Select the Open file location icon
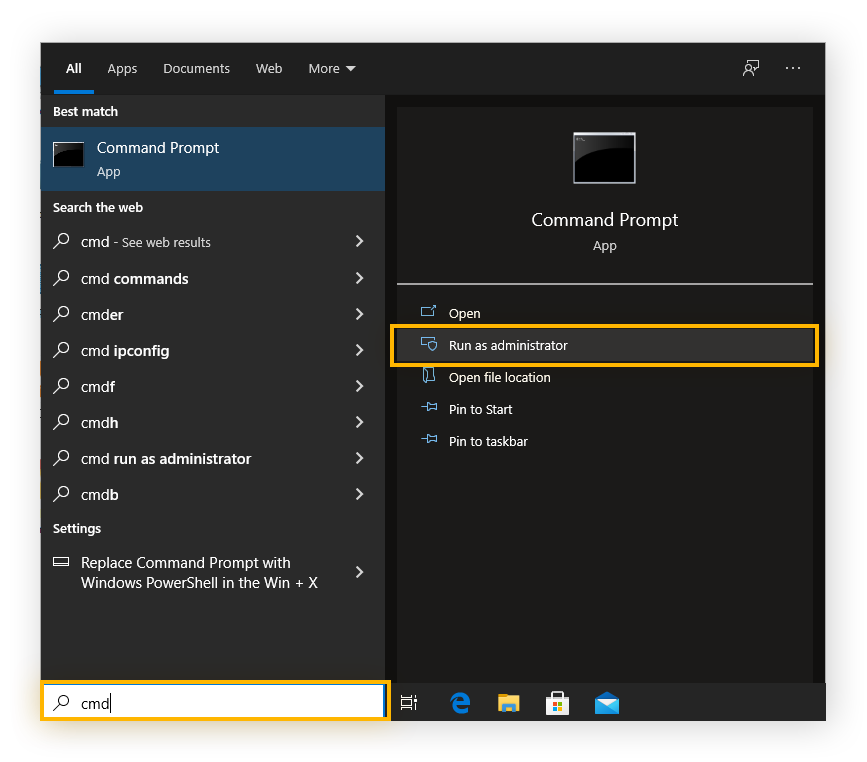The height and width of the screenshot is (762, 867). pyautogui.click(x=431, y=377)
